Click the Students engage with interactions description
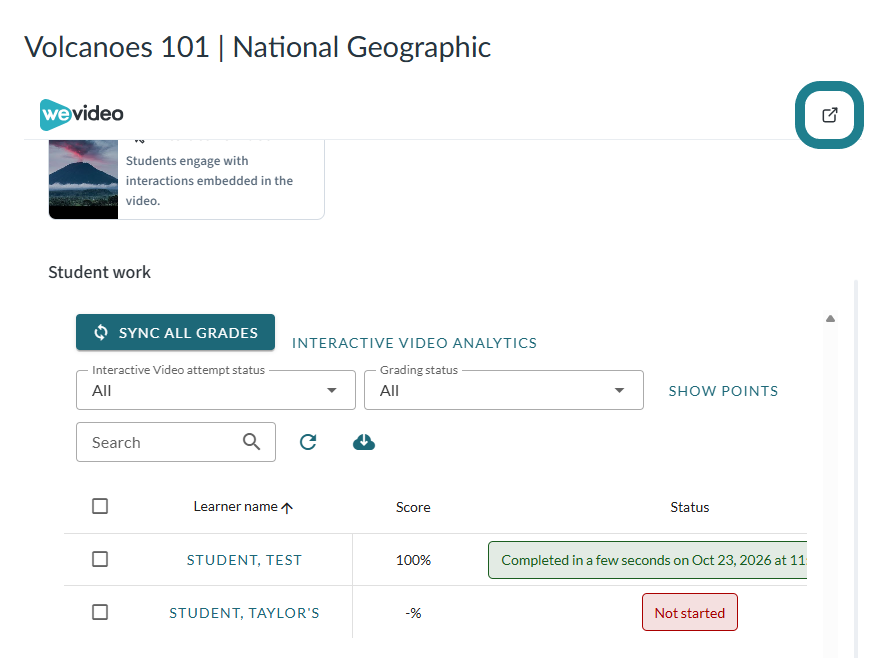The image size is (871, 658). pyautogui.click(x=209, y=180)
